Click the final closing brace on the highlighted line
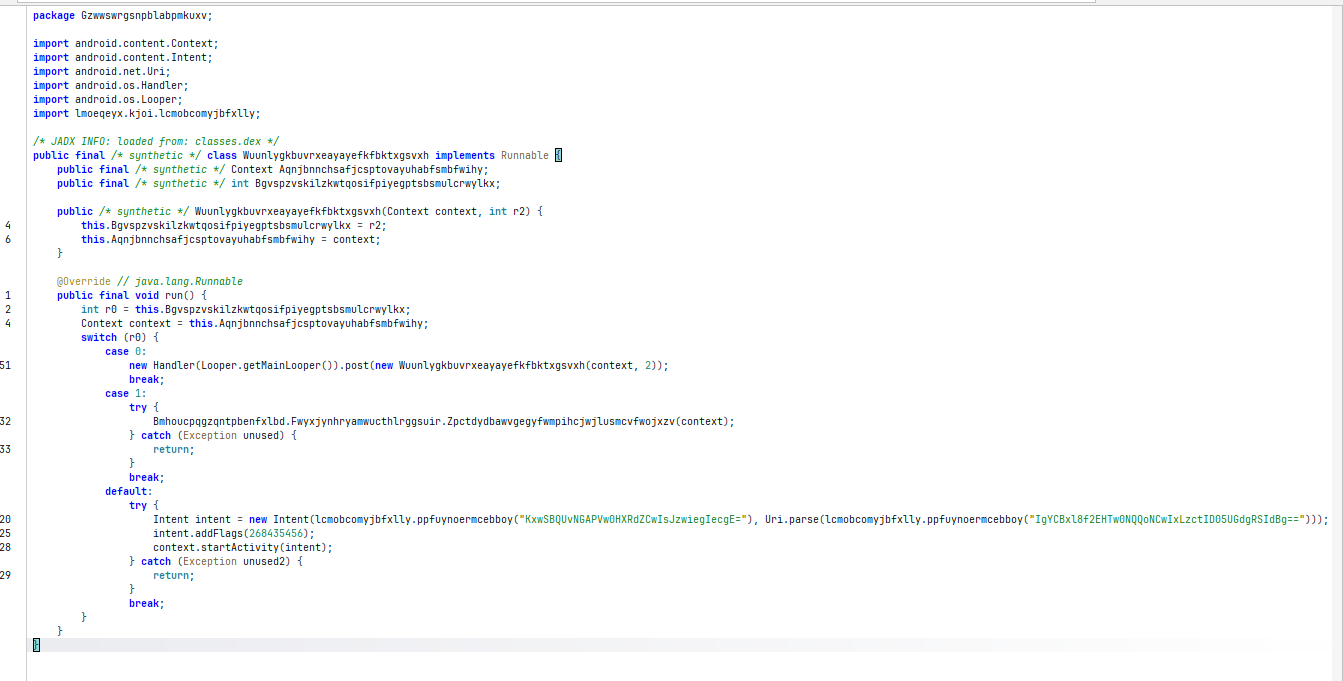Image resolution: width=1343 pixels, height=681 pixels. [36, 645]
